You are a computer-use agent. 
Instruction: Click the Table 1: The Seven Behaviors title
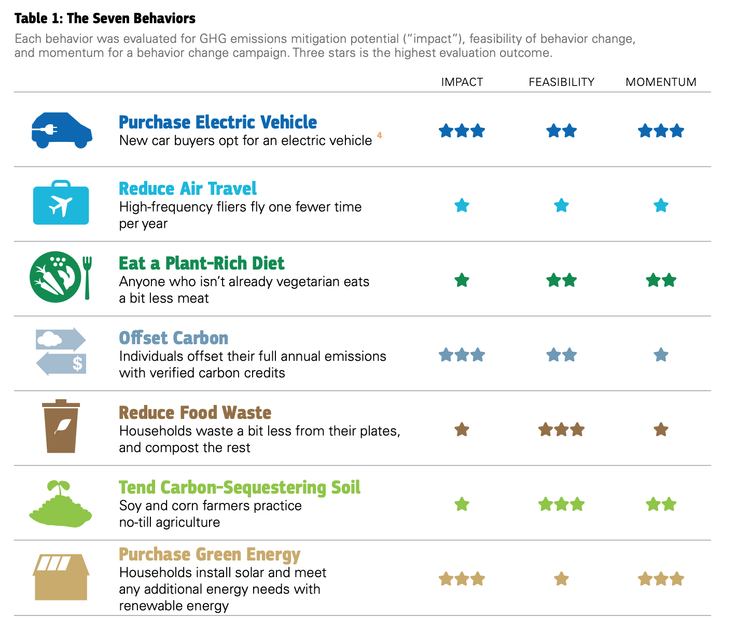[x=105, y=18]
